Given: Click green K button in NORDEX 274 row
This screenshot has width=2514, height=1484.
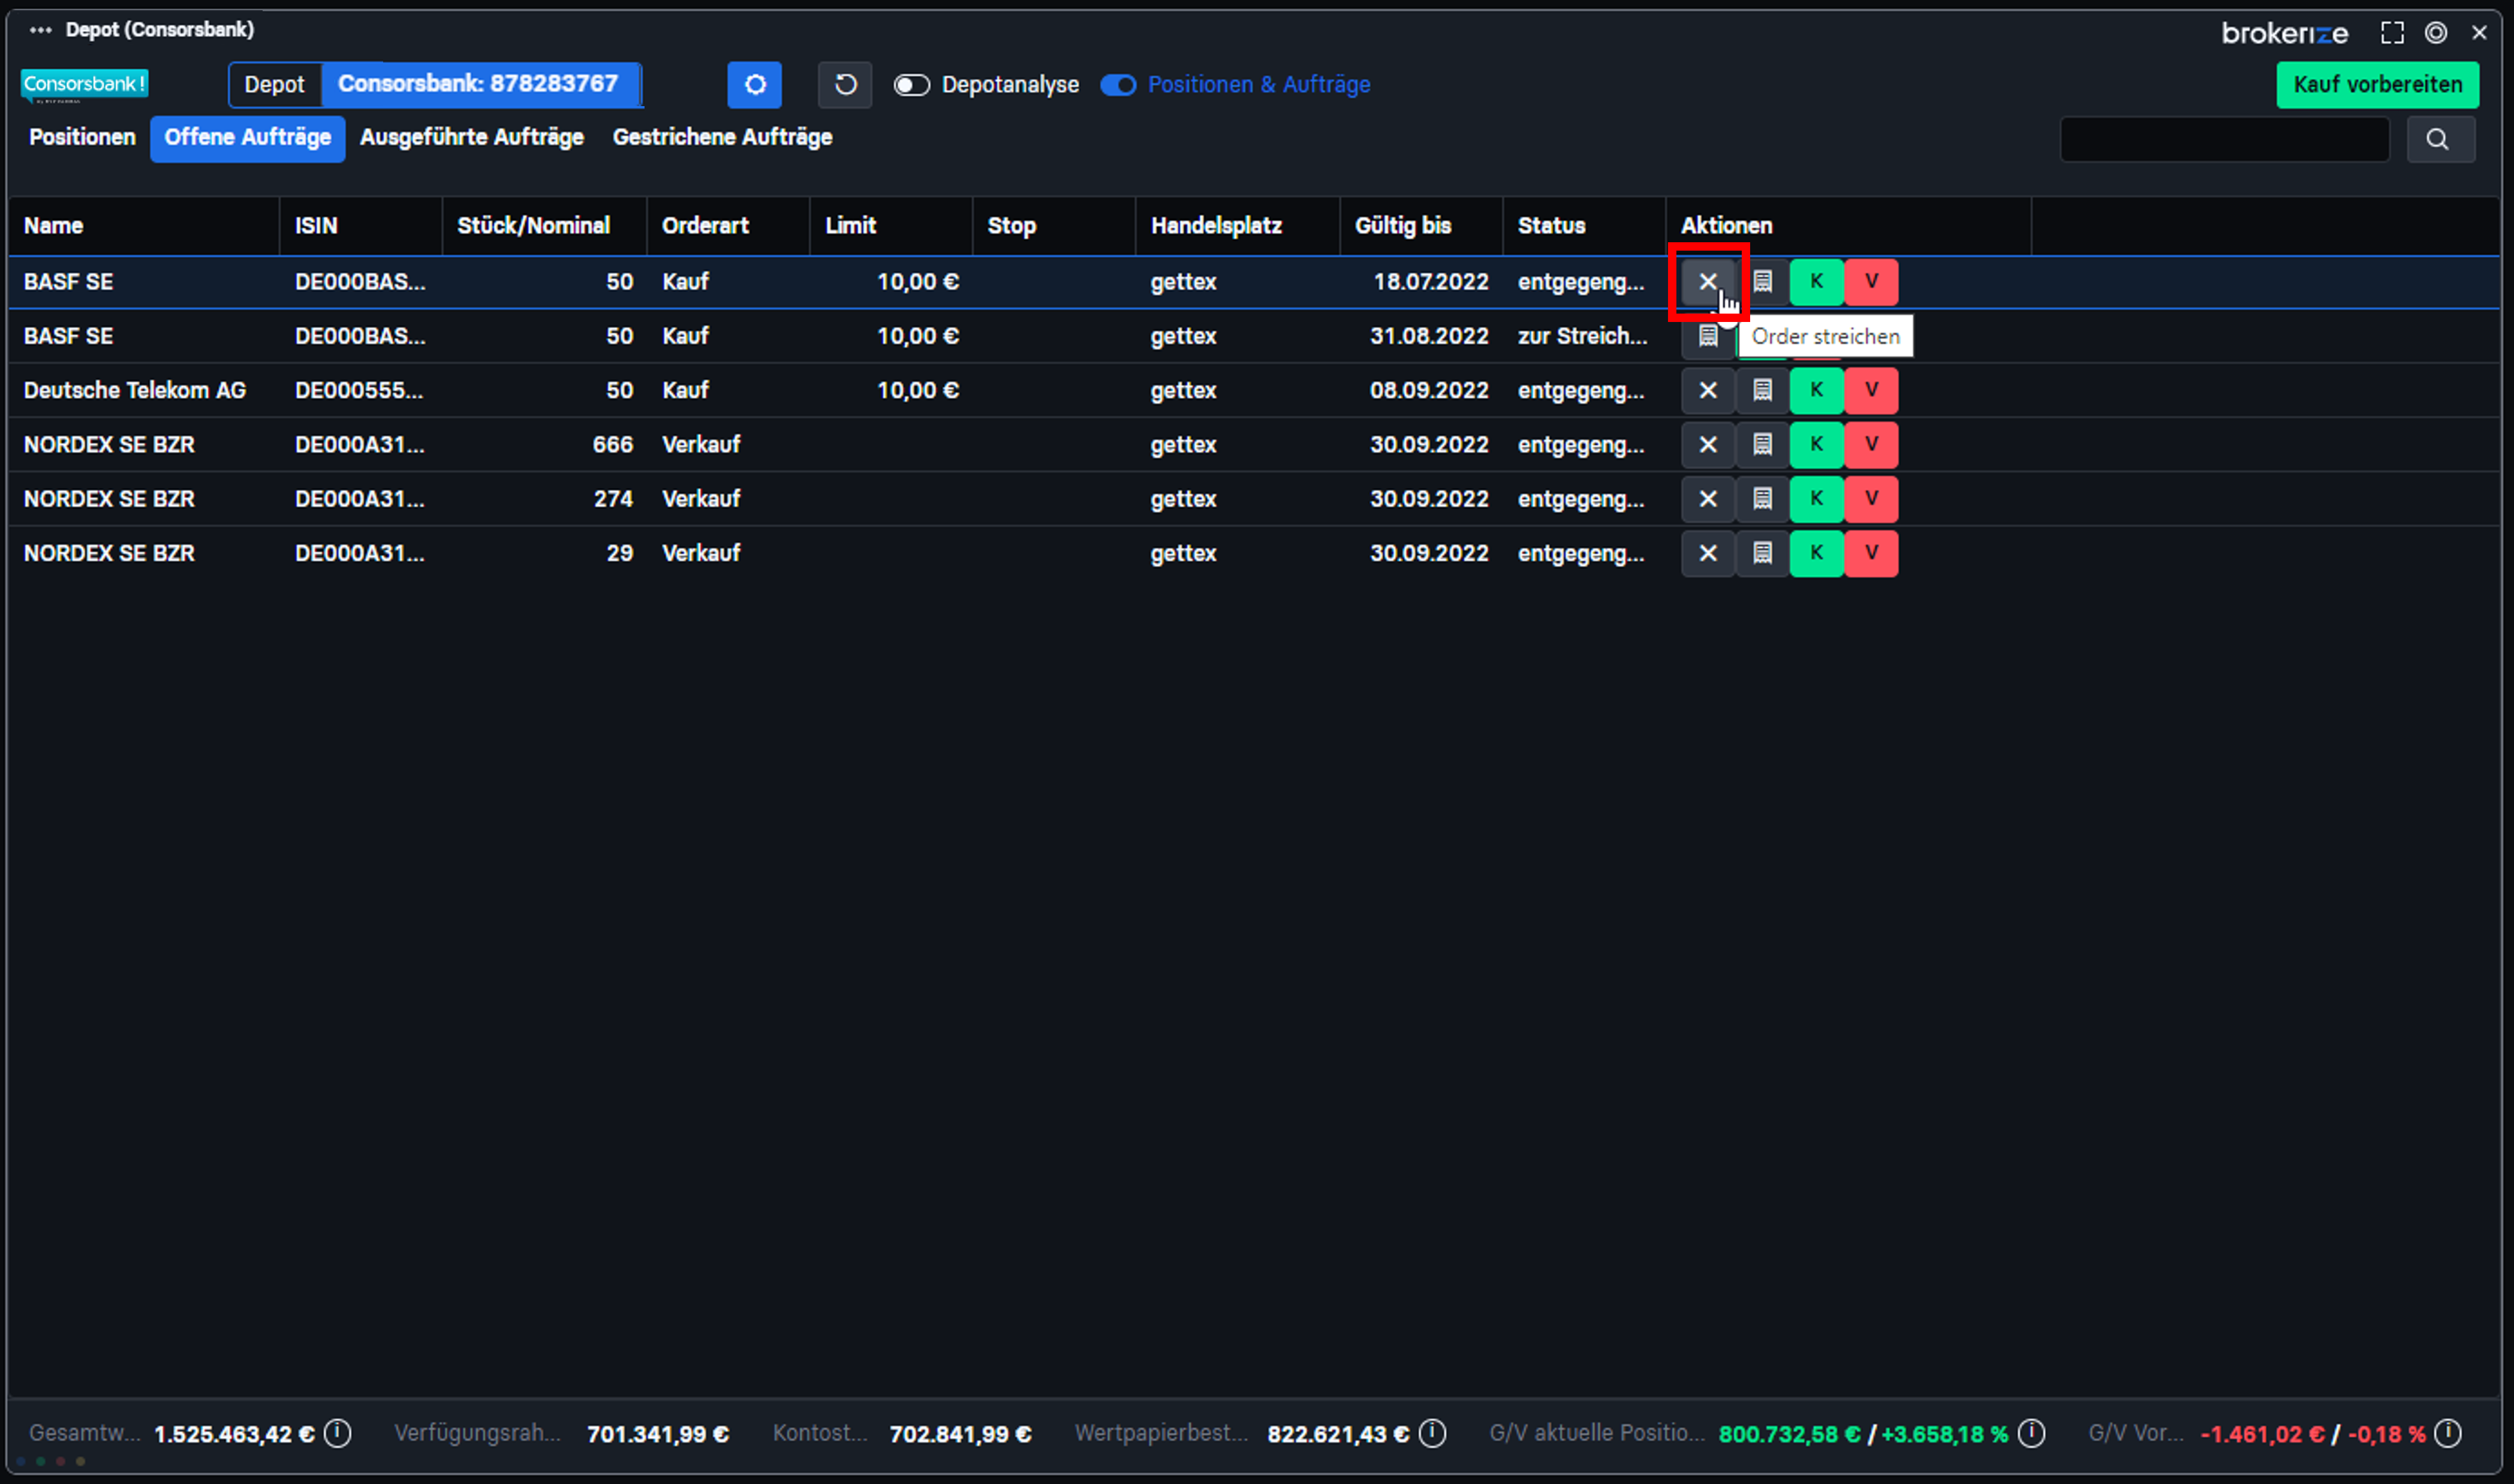Looking at the screenshot, I should (1816, 498).
